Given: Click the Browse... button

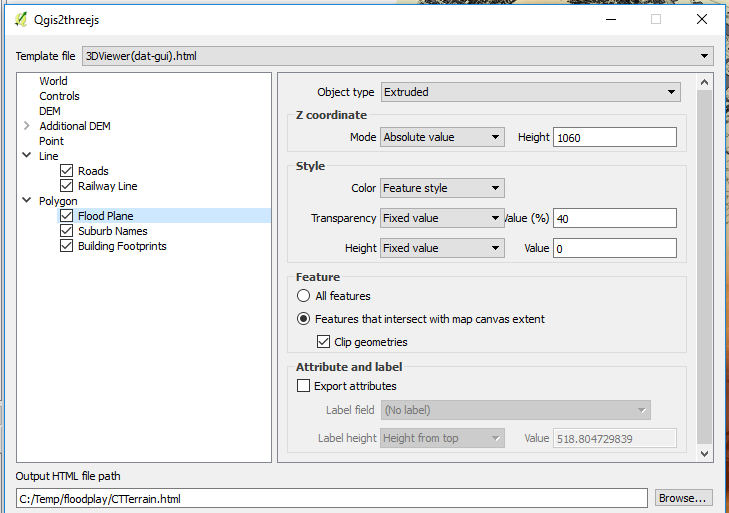Looking at the screenshot, I should (683, 498).
